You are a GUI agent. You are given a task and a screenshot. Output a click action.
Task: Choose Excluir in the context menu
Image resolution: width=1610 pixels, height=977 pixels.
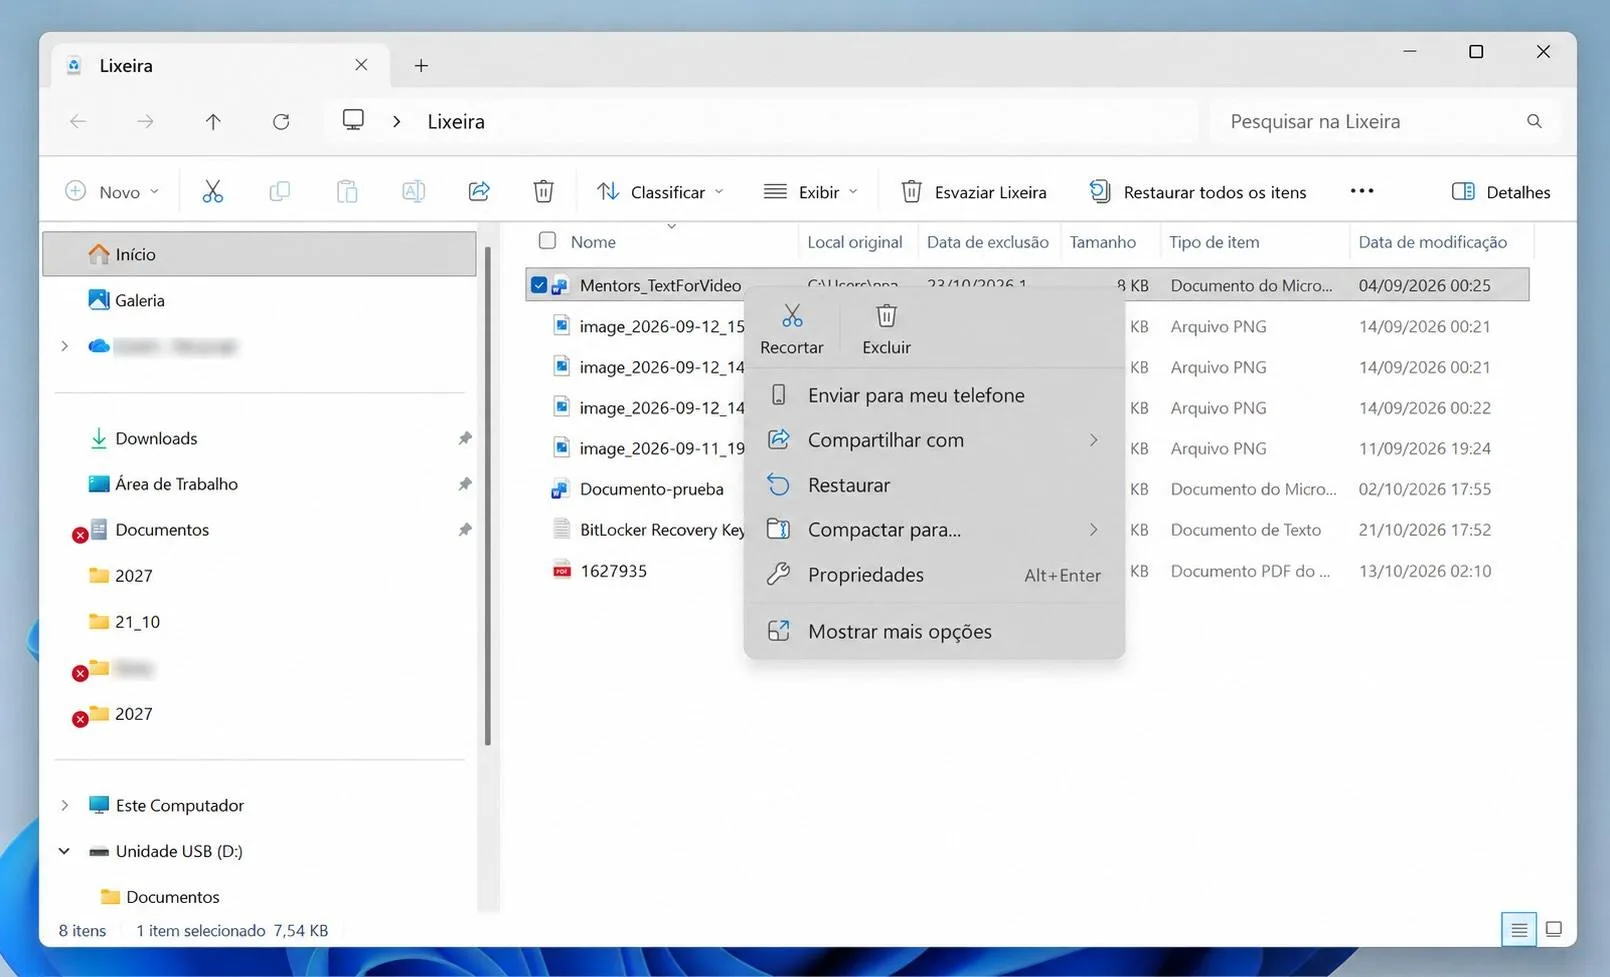click(x=886, y=329)
